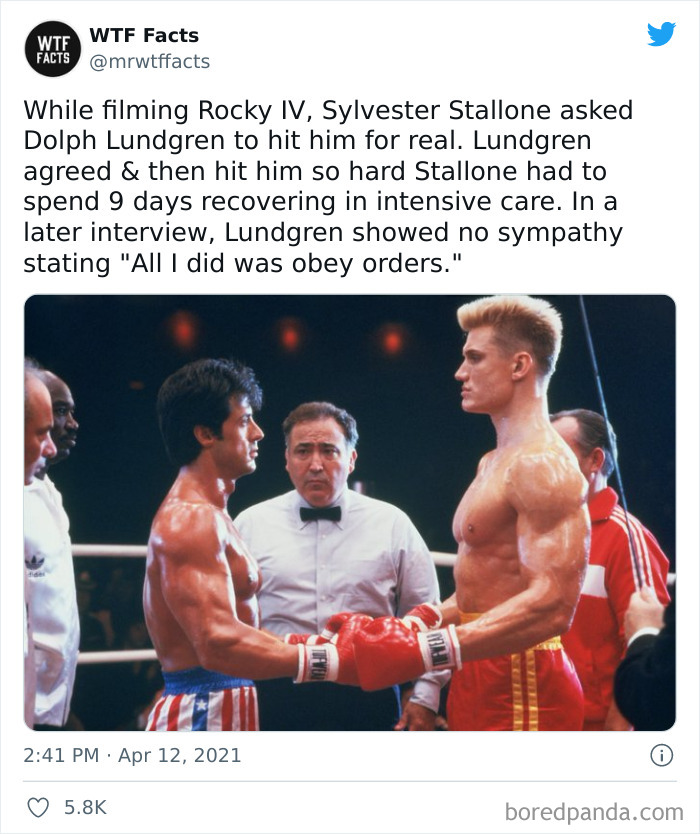700x834 pixels.
Task: Click the WTF Facts profile avatar
Action: pos(53,48)
